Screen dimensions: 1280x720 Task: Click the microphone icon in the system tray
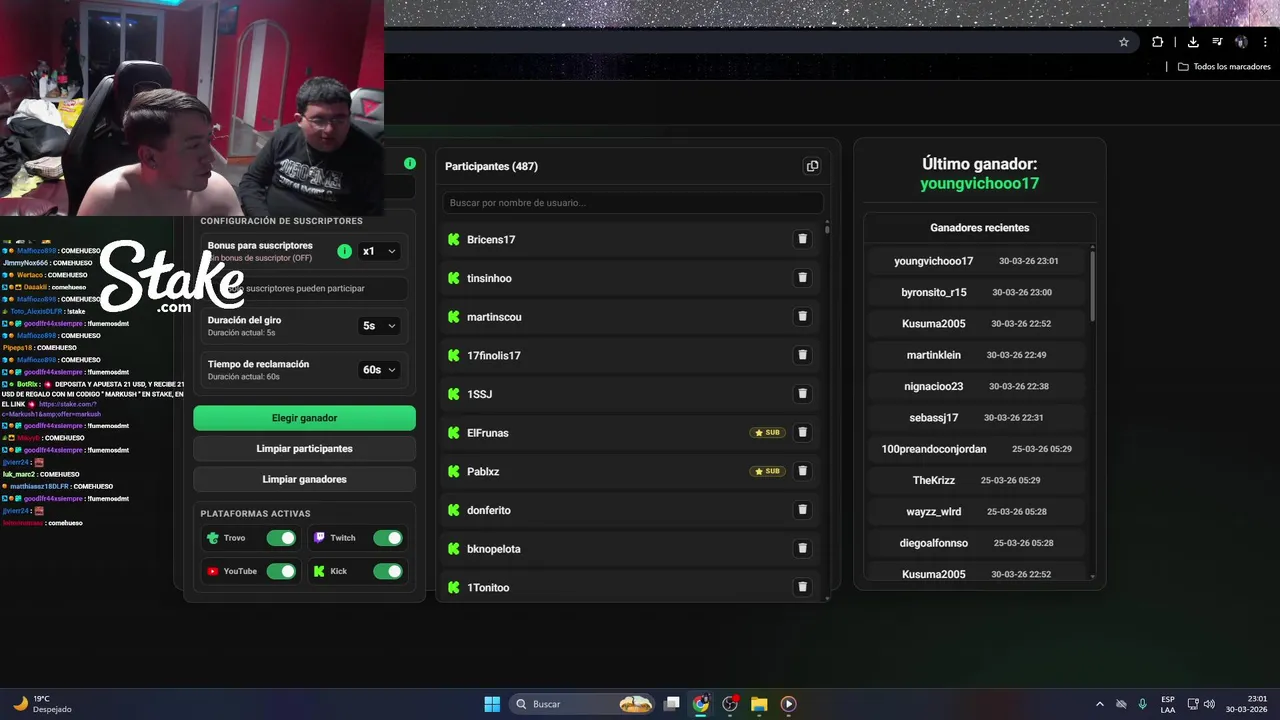1142,704
